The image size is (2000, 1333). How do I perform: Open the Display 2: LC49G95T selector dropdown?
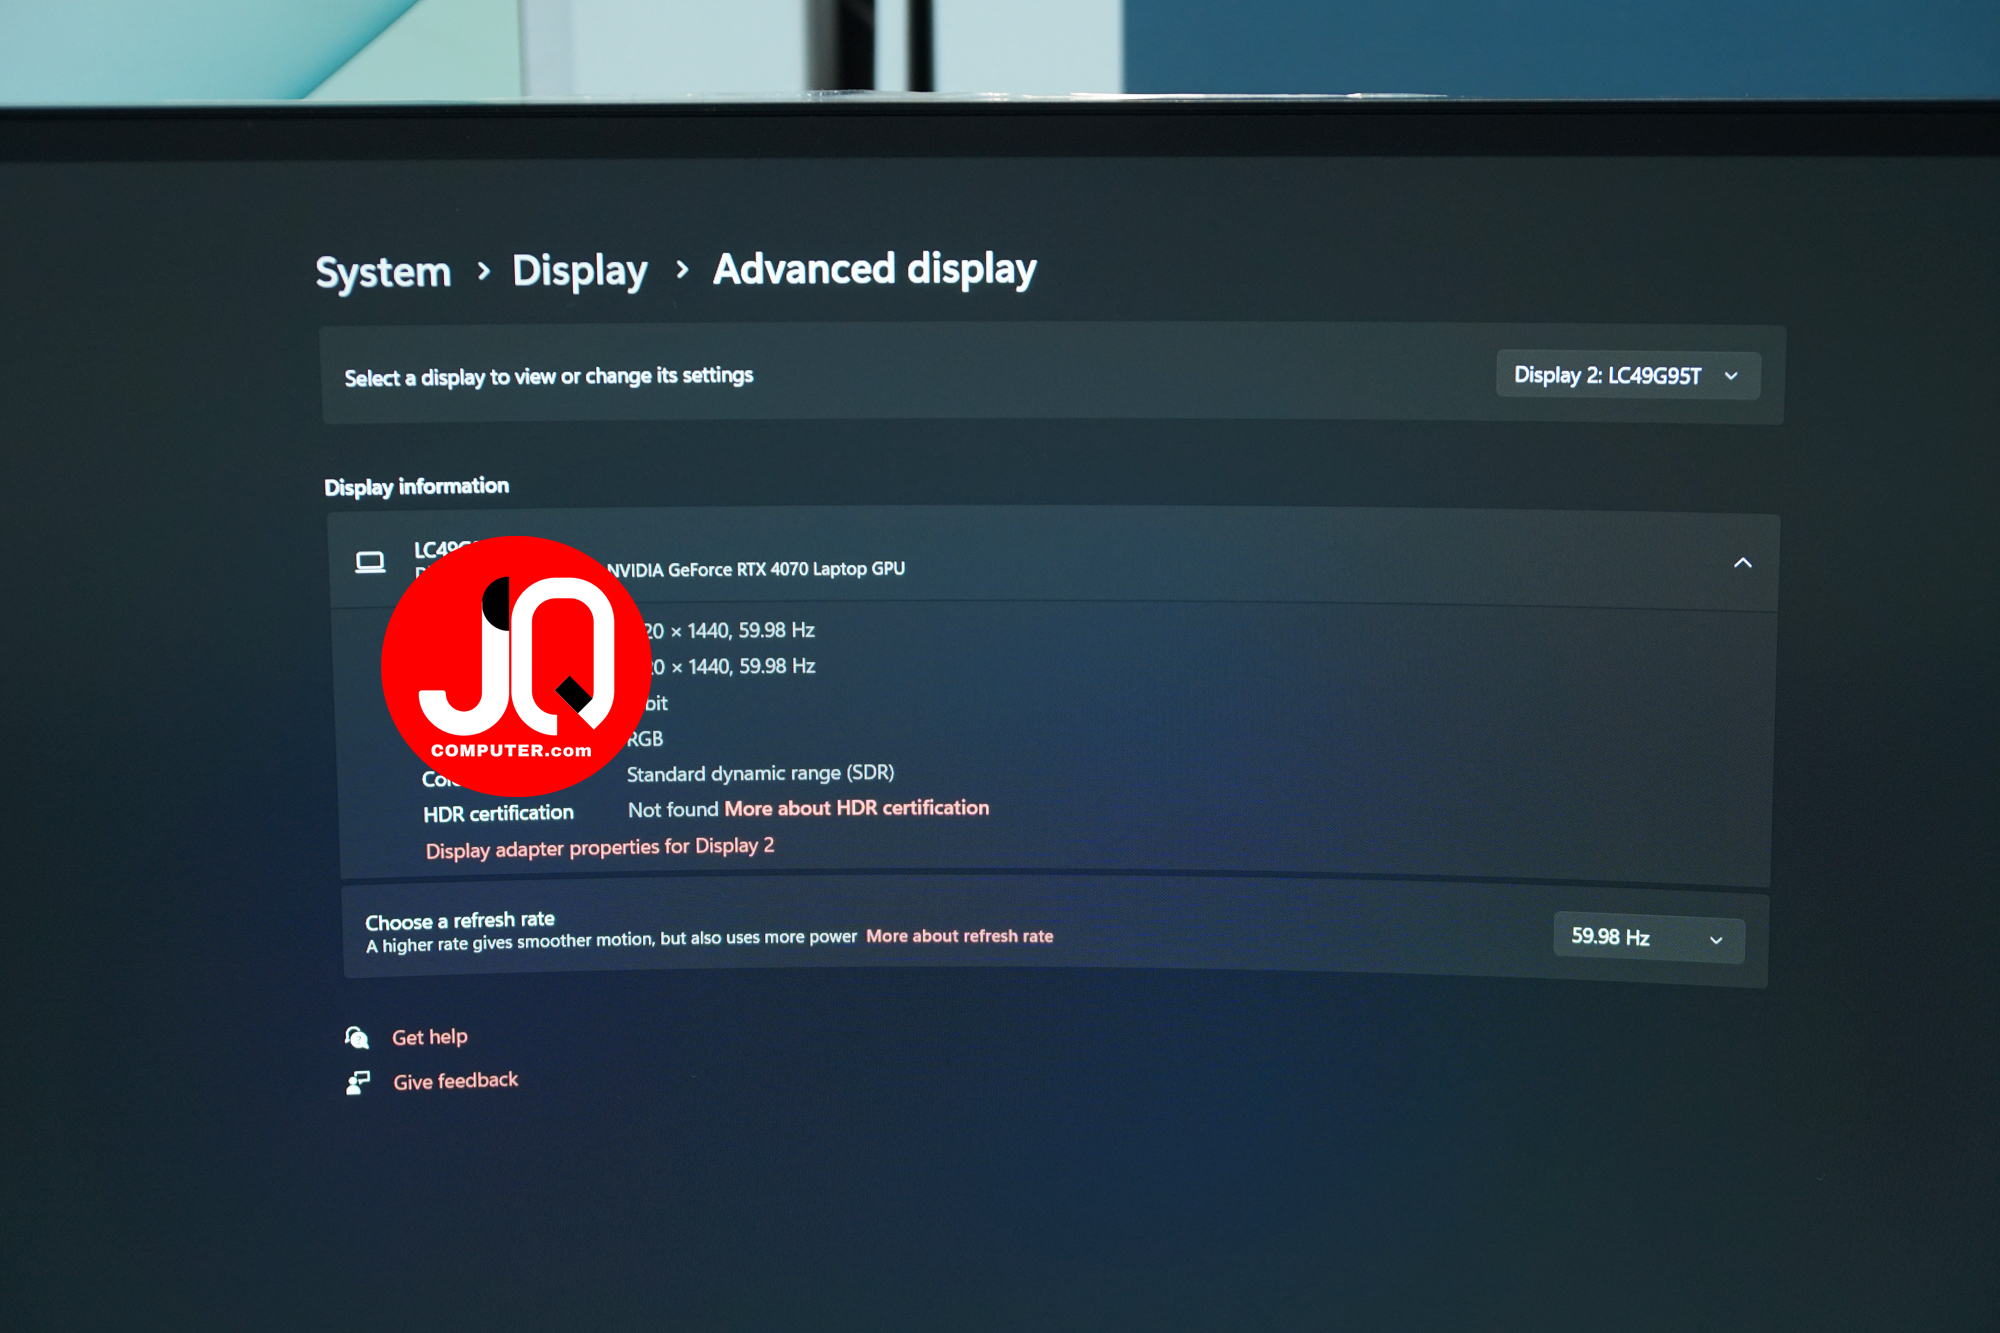coord(1627,376)
